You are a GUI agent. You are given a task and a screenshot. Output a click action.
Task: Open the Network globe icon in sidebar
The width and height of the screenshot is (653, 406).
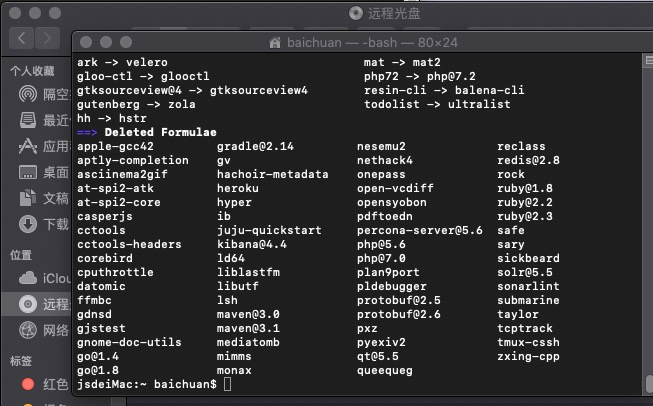tap(28, 330)
